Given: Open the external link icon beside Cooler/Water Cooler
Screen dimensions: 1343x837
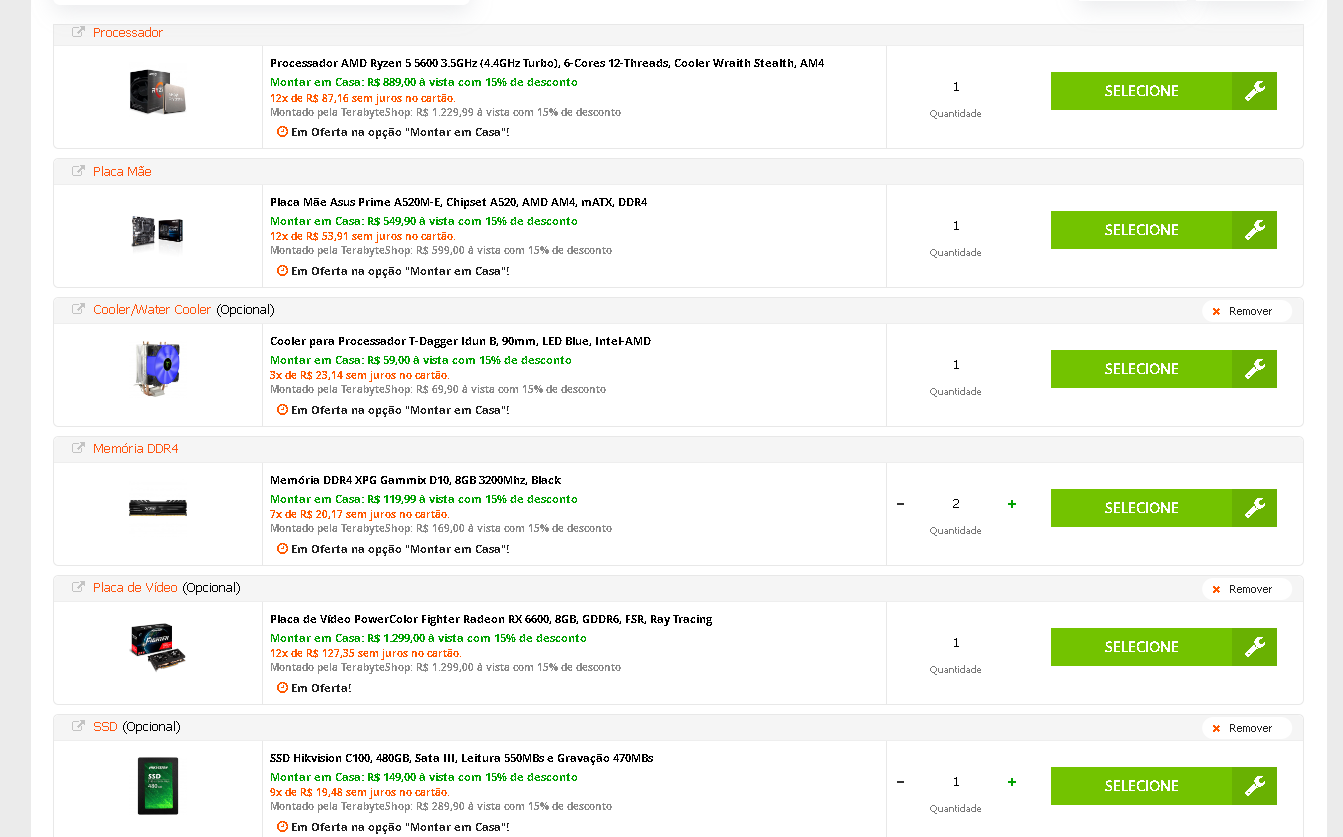Looking at the screenshot, I should pyautogui.click(x=79, y=309).
